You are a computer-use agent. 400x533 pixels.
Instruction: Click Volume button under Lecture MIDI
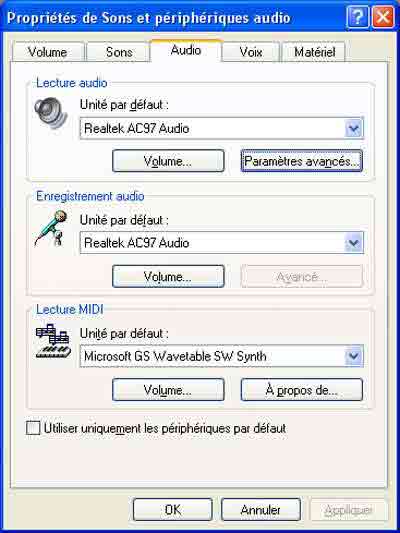click(x=168, y=390)
